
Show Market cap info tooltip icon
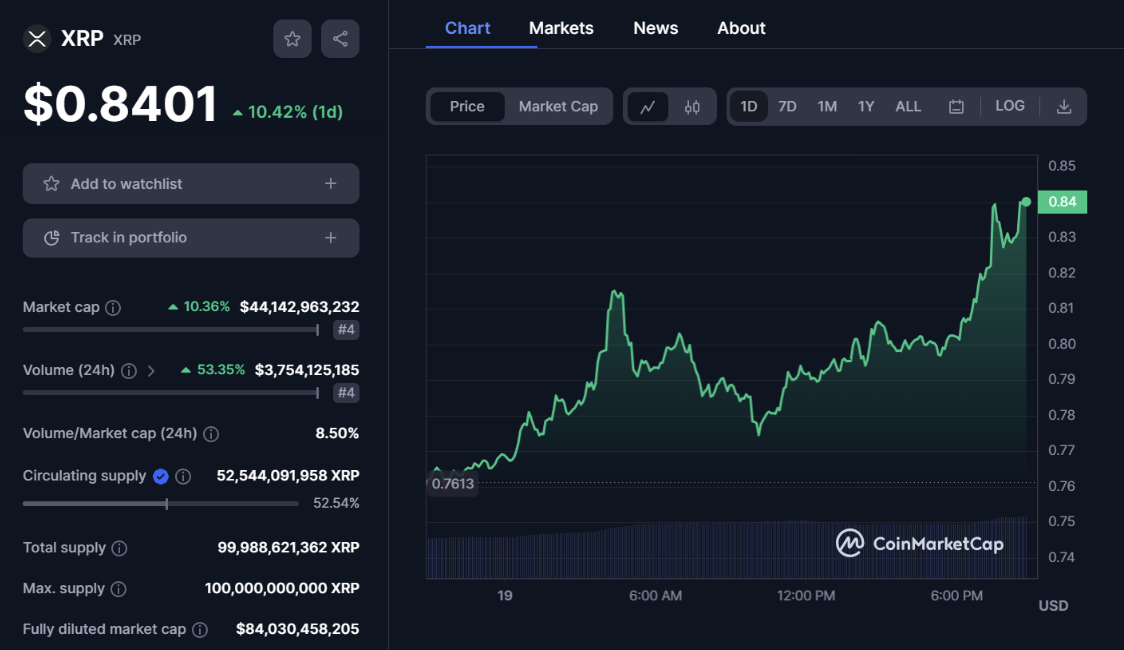(x=113, y=307)
